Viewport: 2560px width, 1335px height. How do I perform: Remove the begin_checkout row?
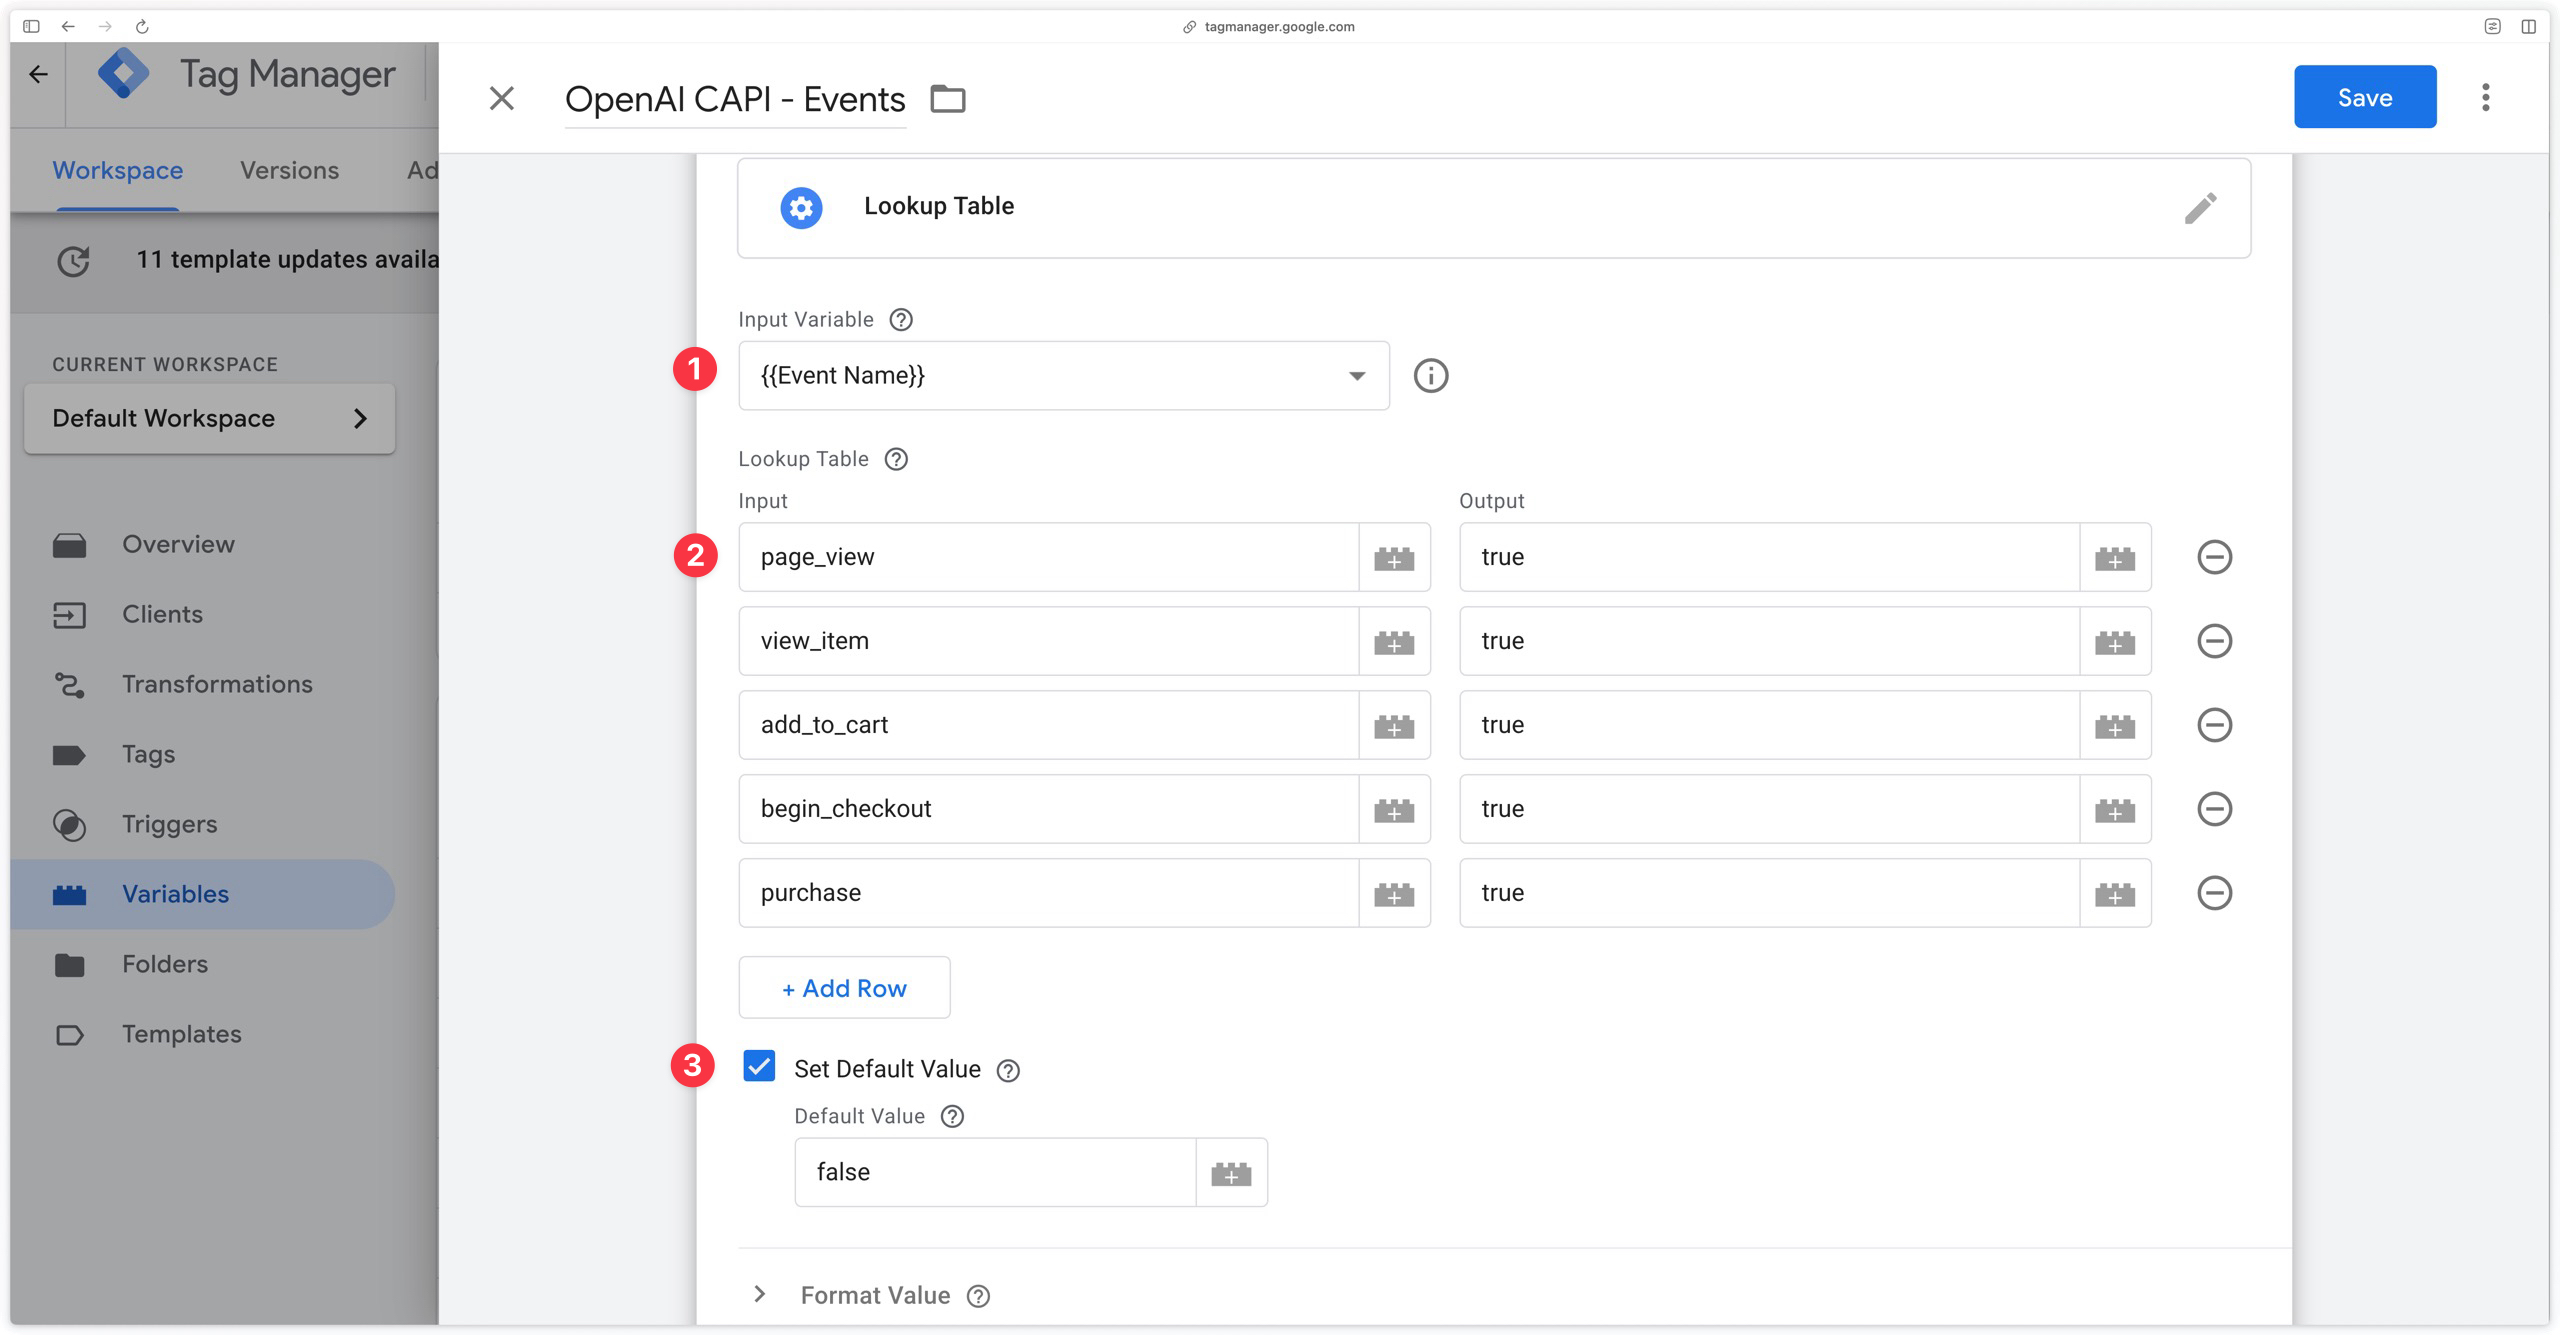point(2214,809)
